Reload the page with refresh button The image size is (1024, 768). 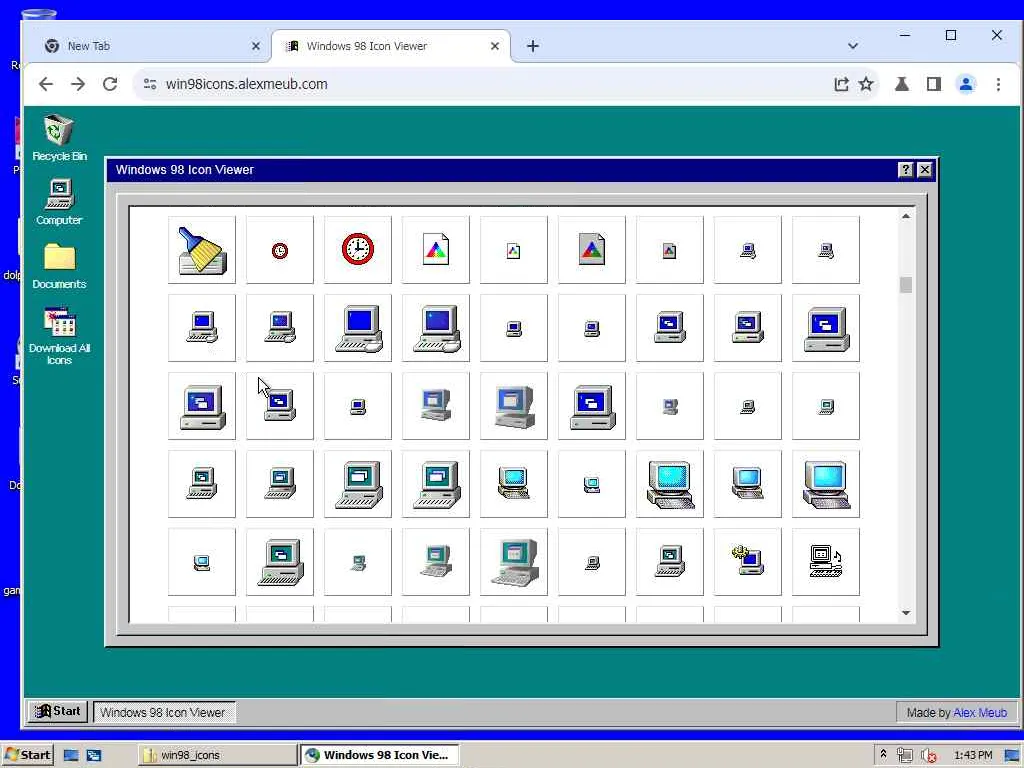110,84
